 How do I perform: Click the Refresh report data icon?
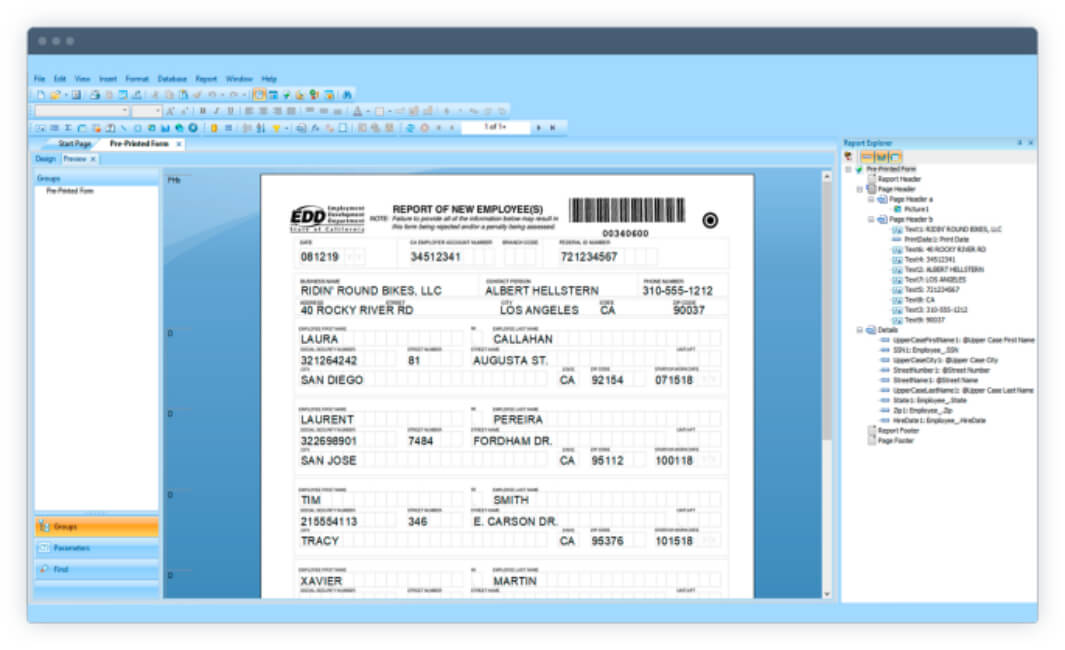410,128
